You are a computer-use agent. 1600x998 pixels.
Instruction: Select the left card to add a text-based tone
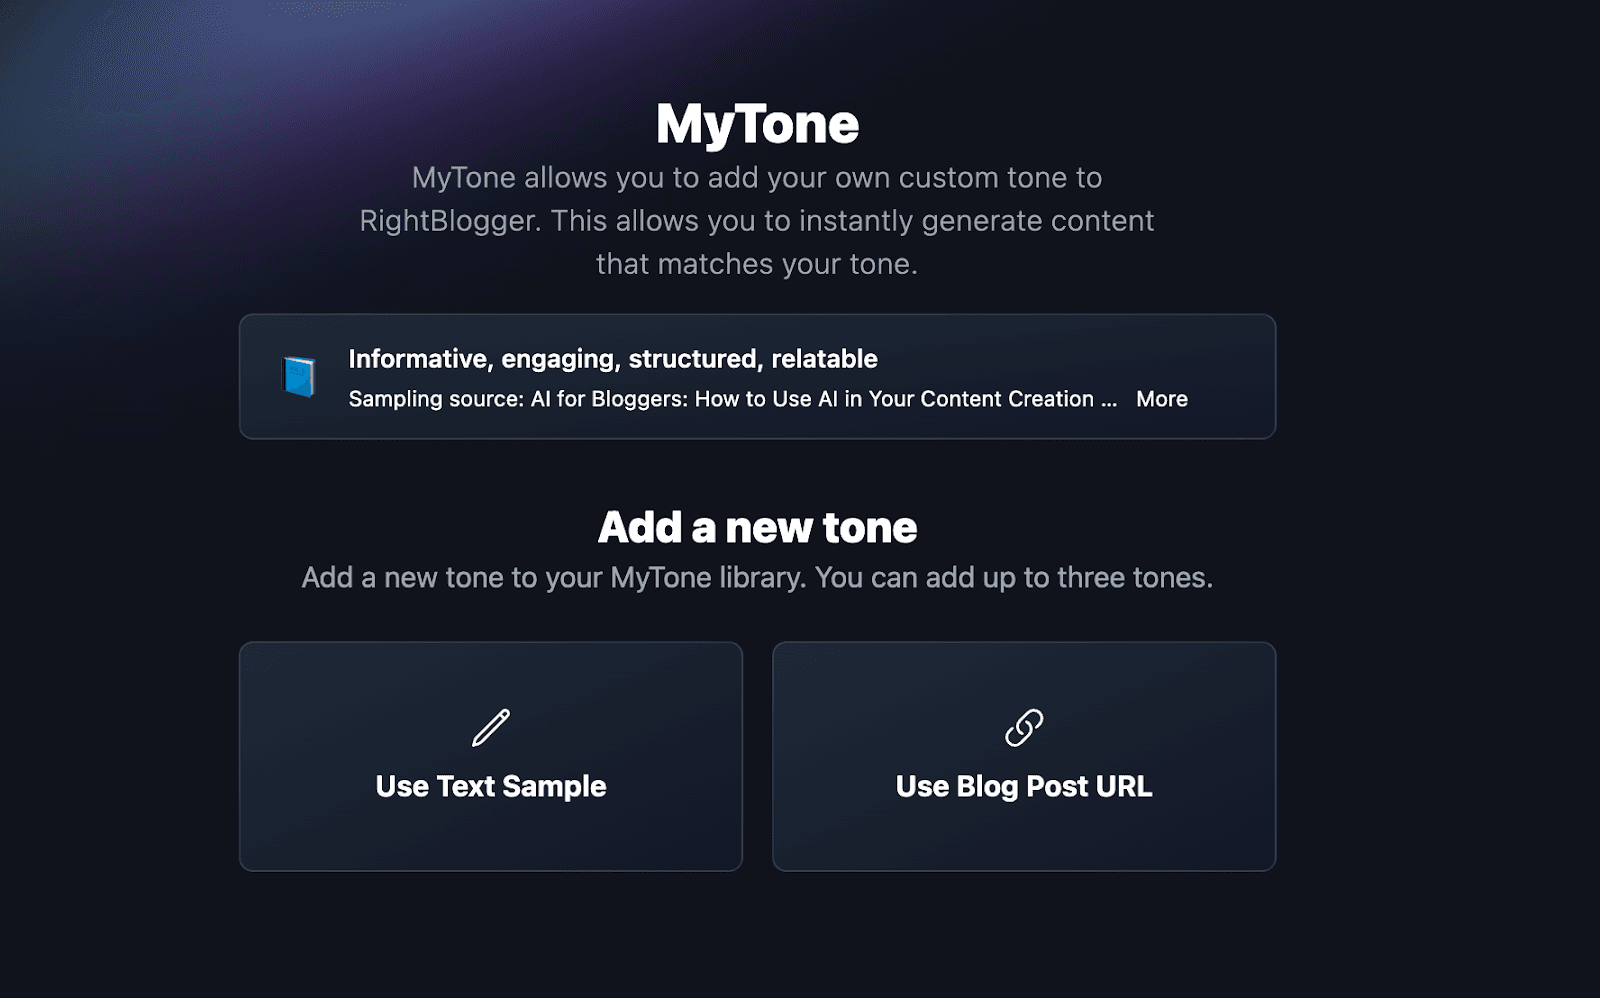(x=489, y=756)
